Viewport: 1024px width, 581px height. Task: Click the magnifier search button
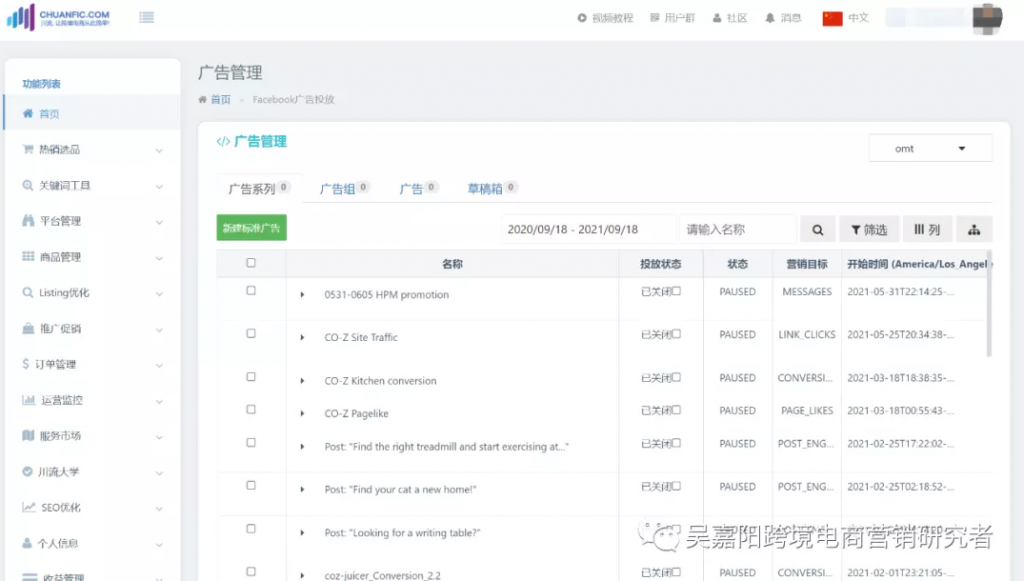pos(818,229)
